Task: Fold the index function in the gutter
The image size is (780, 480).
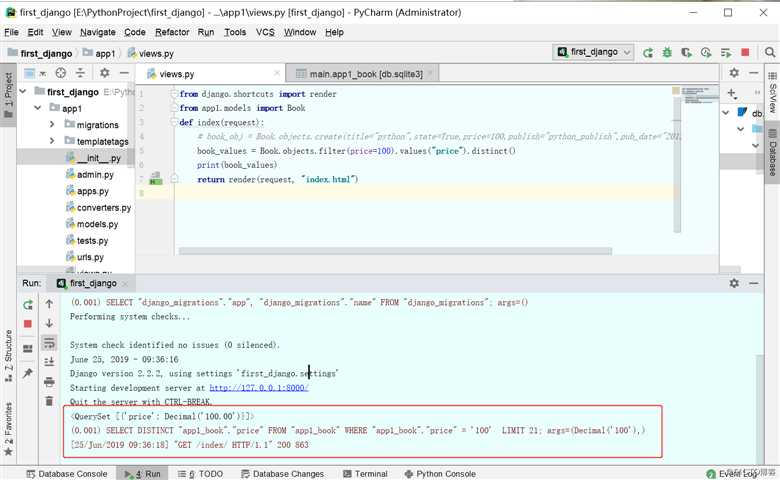Action: pos(174,122)
